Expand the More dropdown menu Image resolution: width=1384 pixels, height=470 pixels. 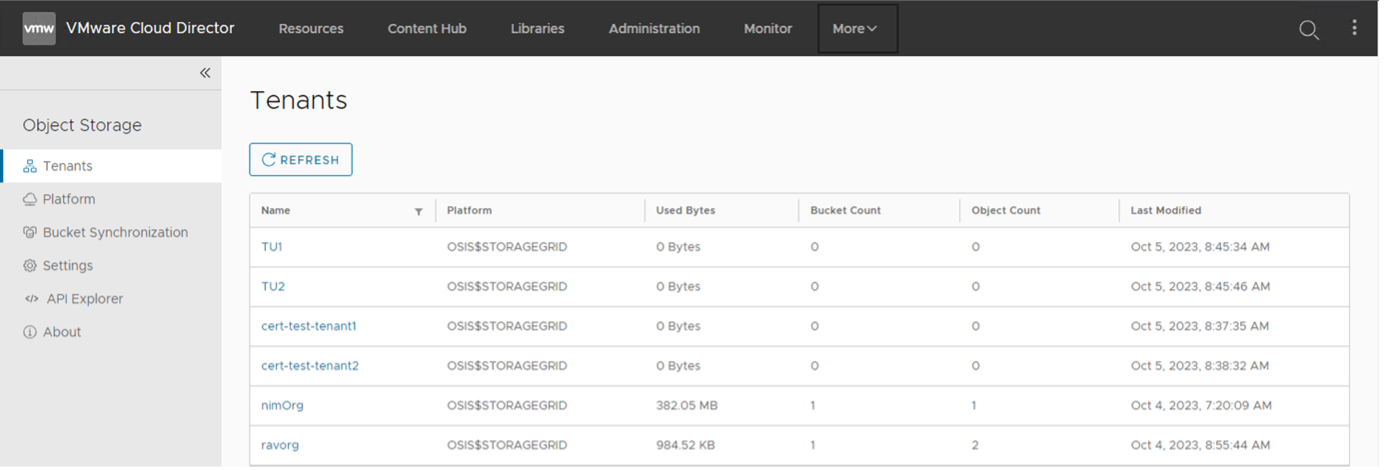[x=855, y=29]
